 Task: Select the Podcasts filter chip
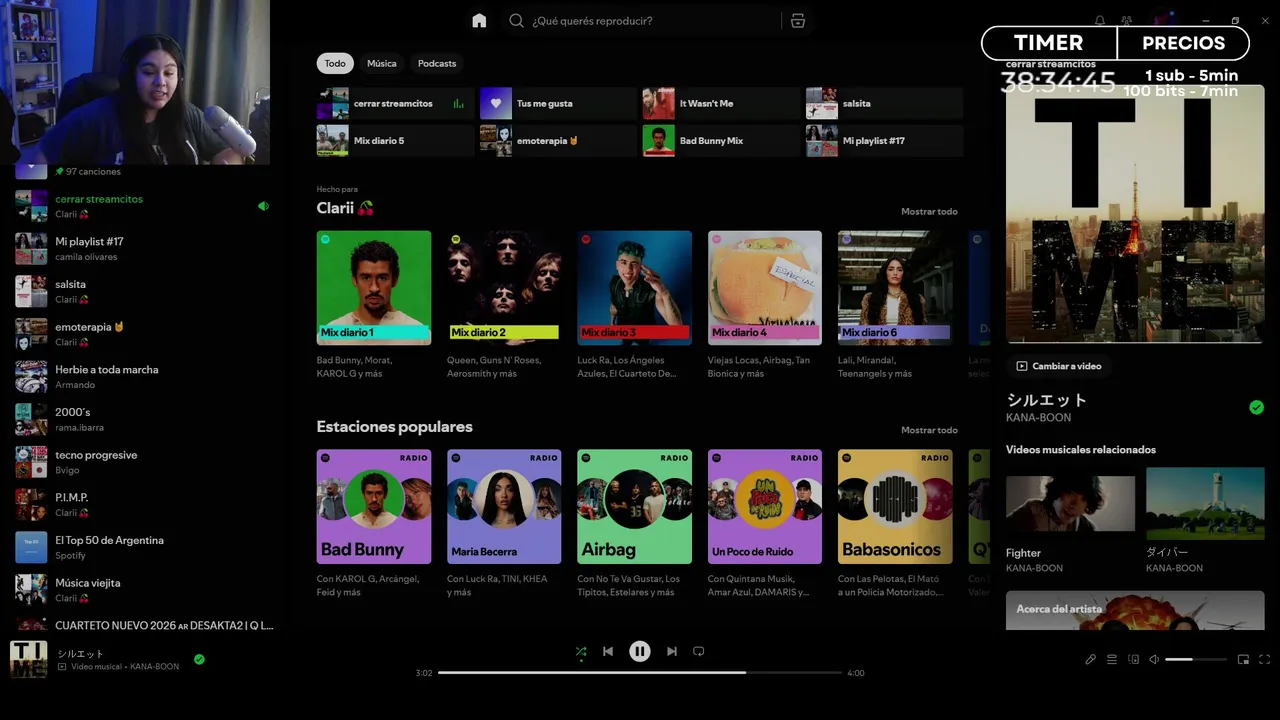[437, 63]
